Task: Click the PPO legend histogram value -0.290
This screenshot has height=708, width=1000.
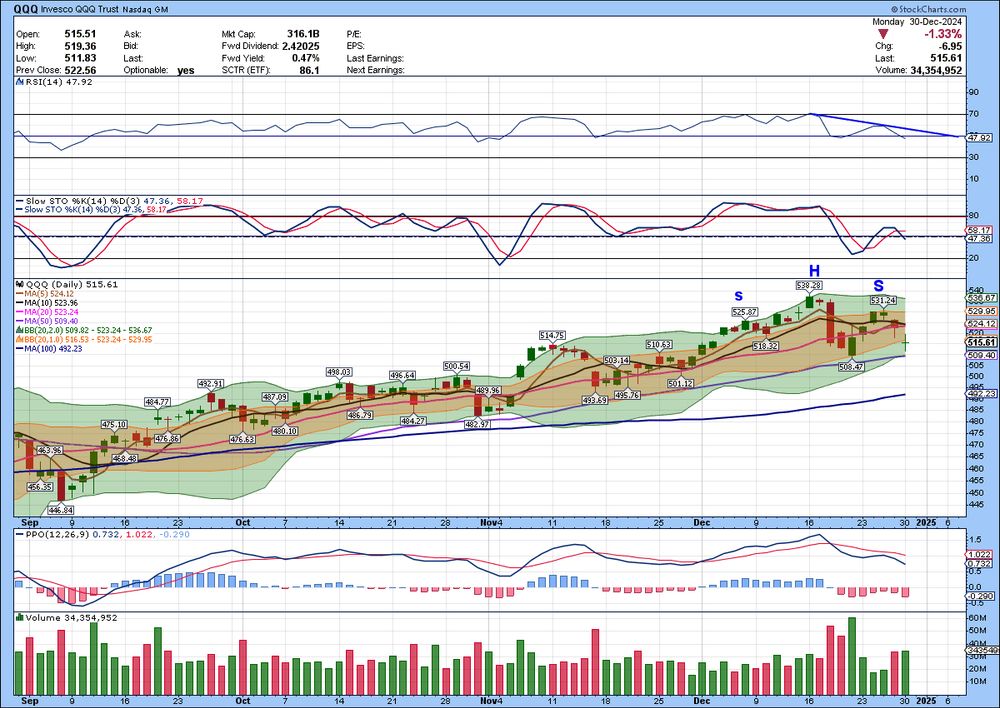Action: coord(173,535)
